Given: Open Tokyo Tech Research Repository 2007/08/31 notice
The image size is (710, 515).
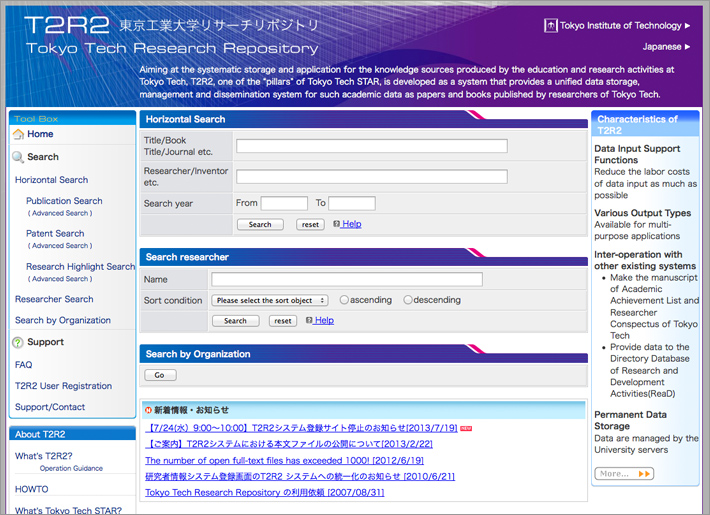Looking at the screenshot, I should pos(264,492).
